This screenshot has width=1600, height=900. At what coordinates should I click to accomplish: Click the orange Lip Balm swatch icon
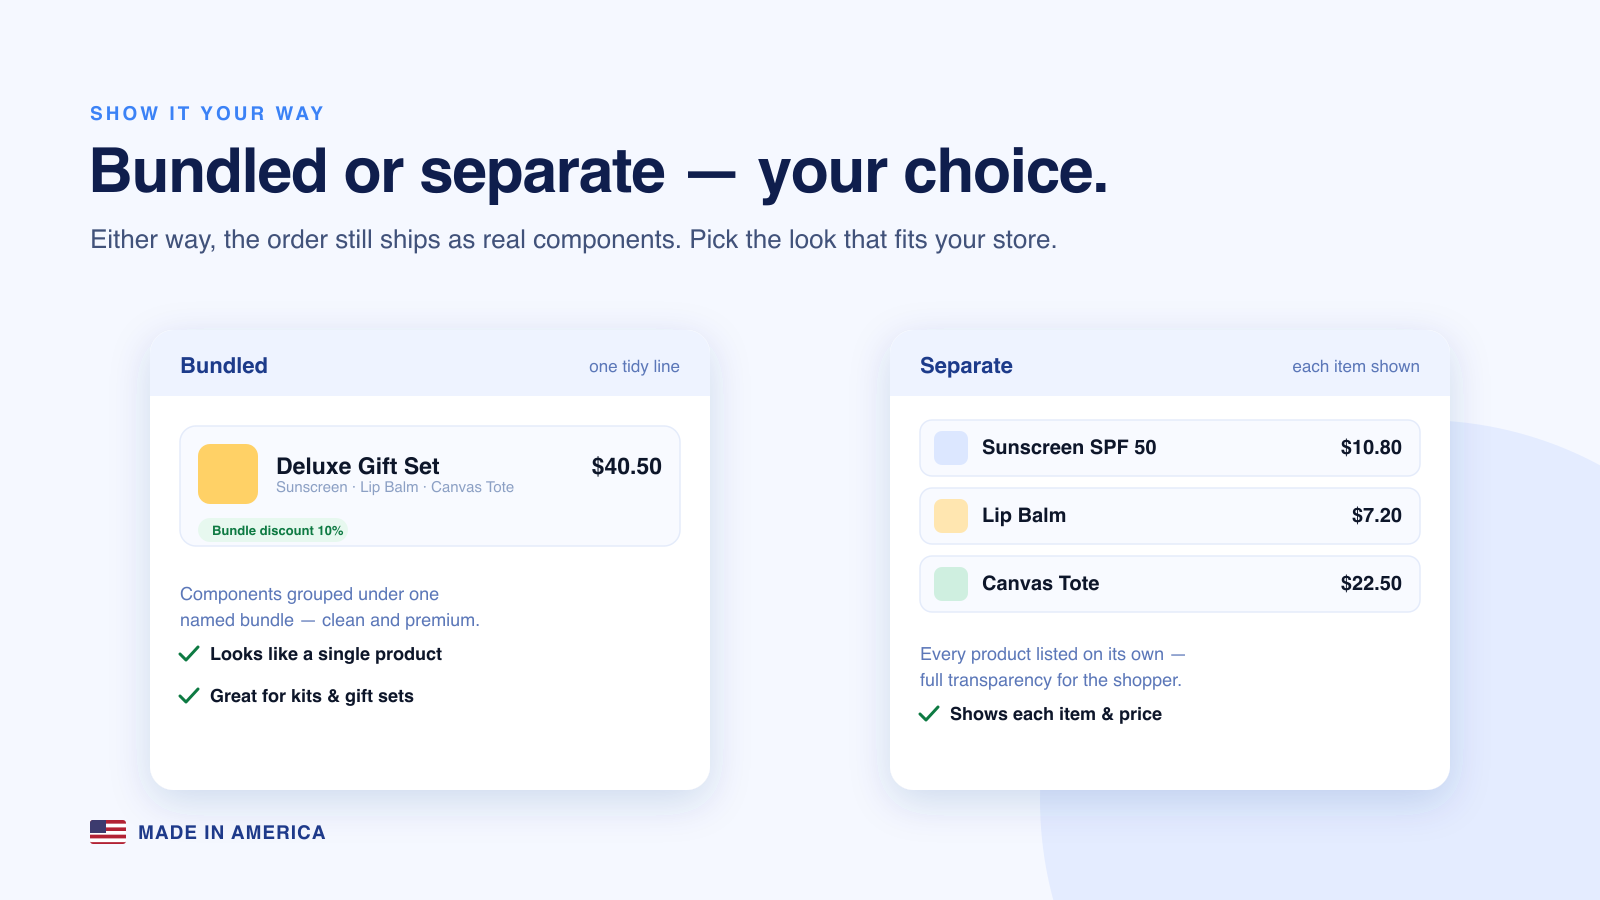tap(951, 516)
